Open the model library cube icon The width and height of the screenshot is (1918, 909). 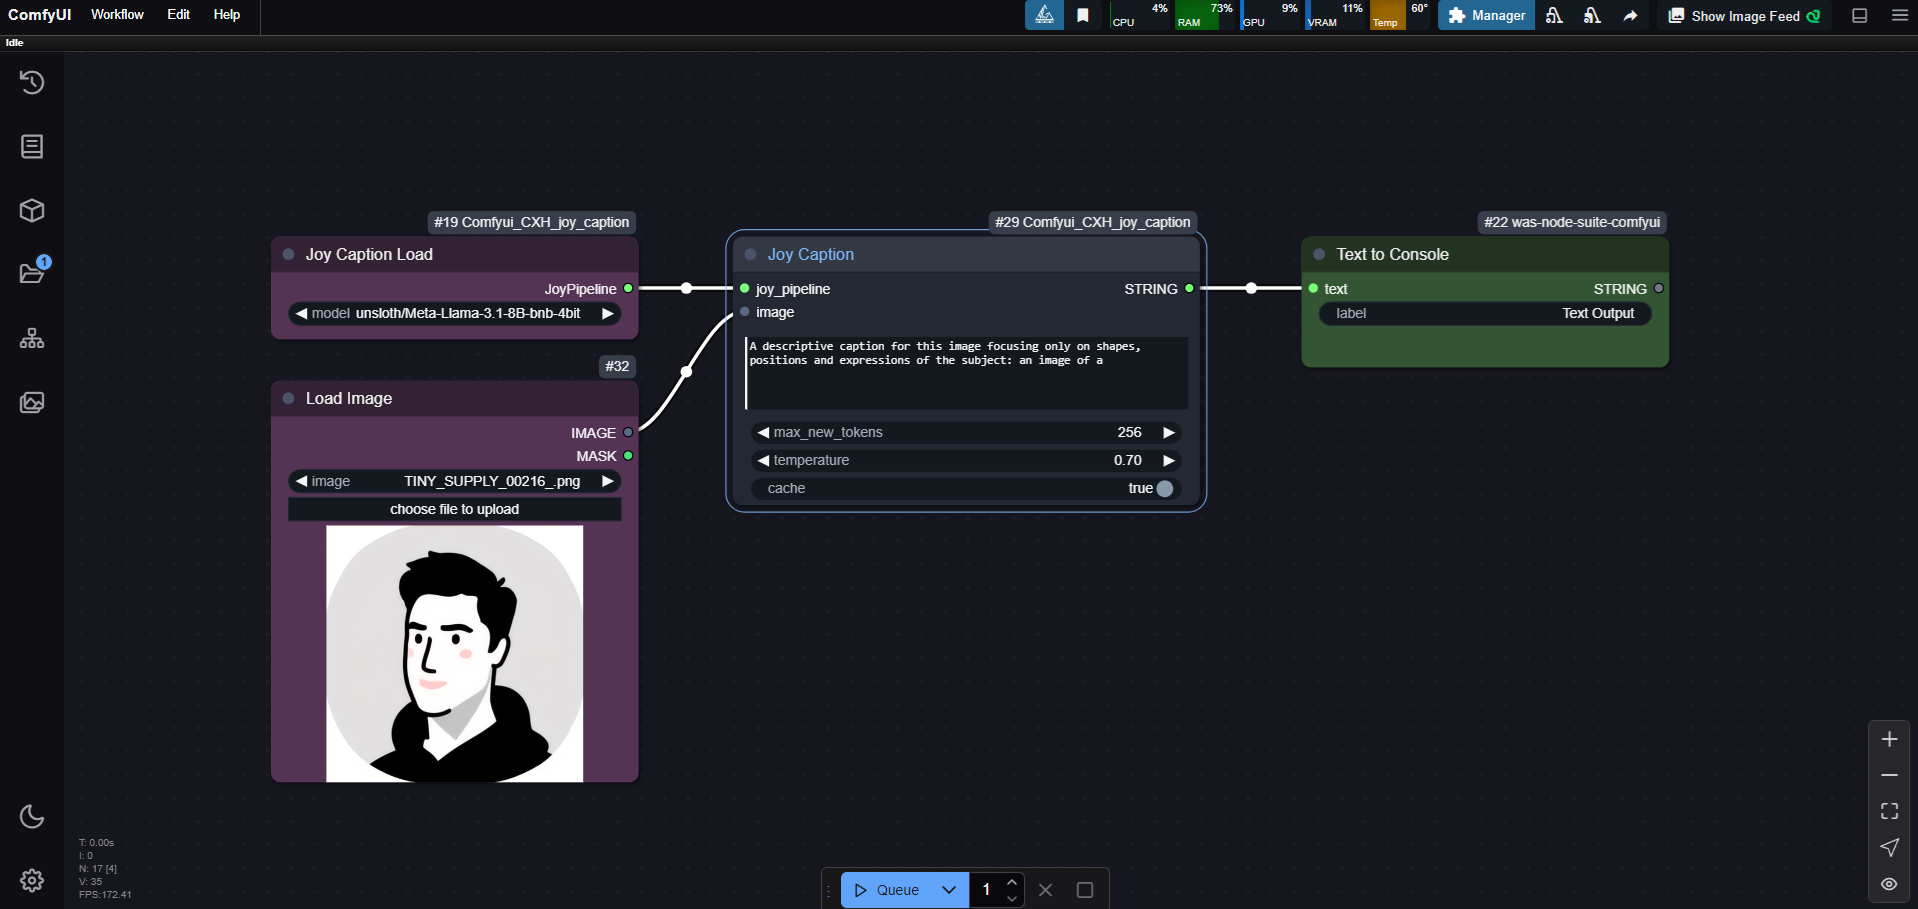[x=32, y=210]
